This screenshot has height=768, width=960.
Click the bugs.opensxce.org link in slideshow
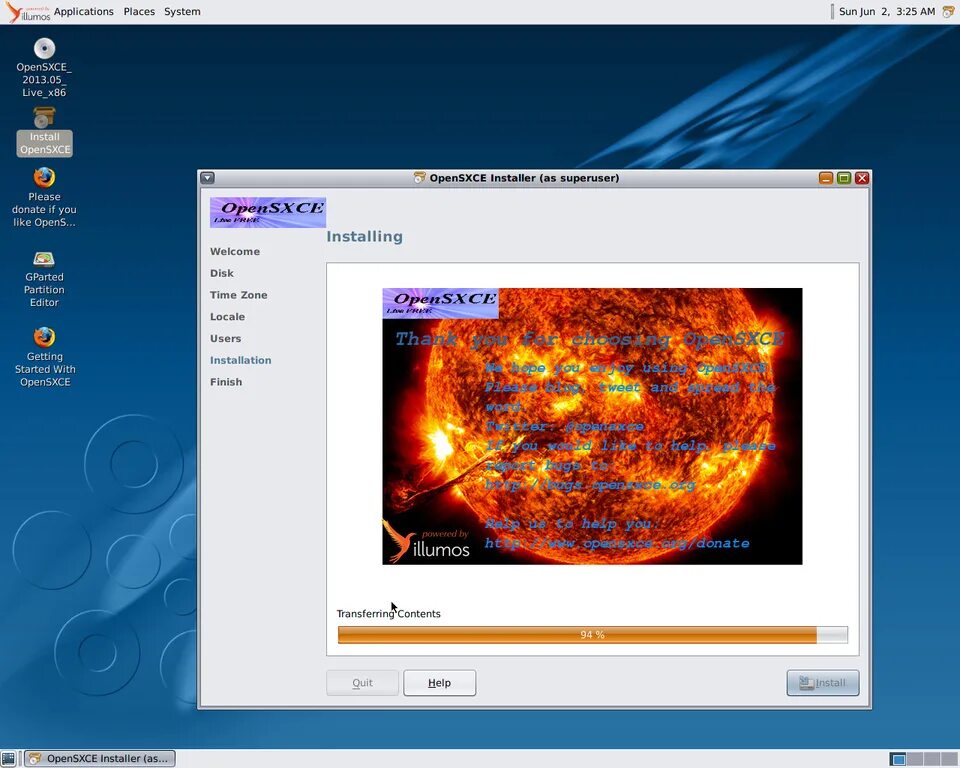tap(590, 485)
